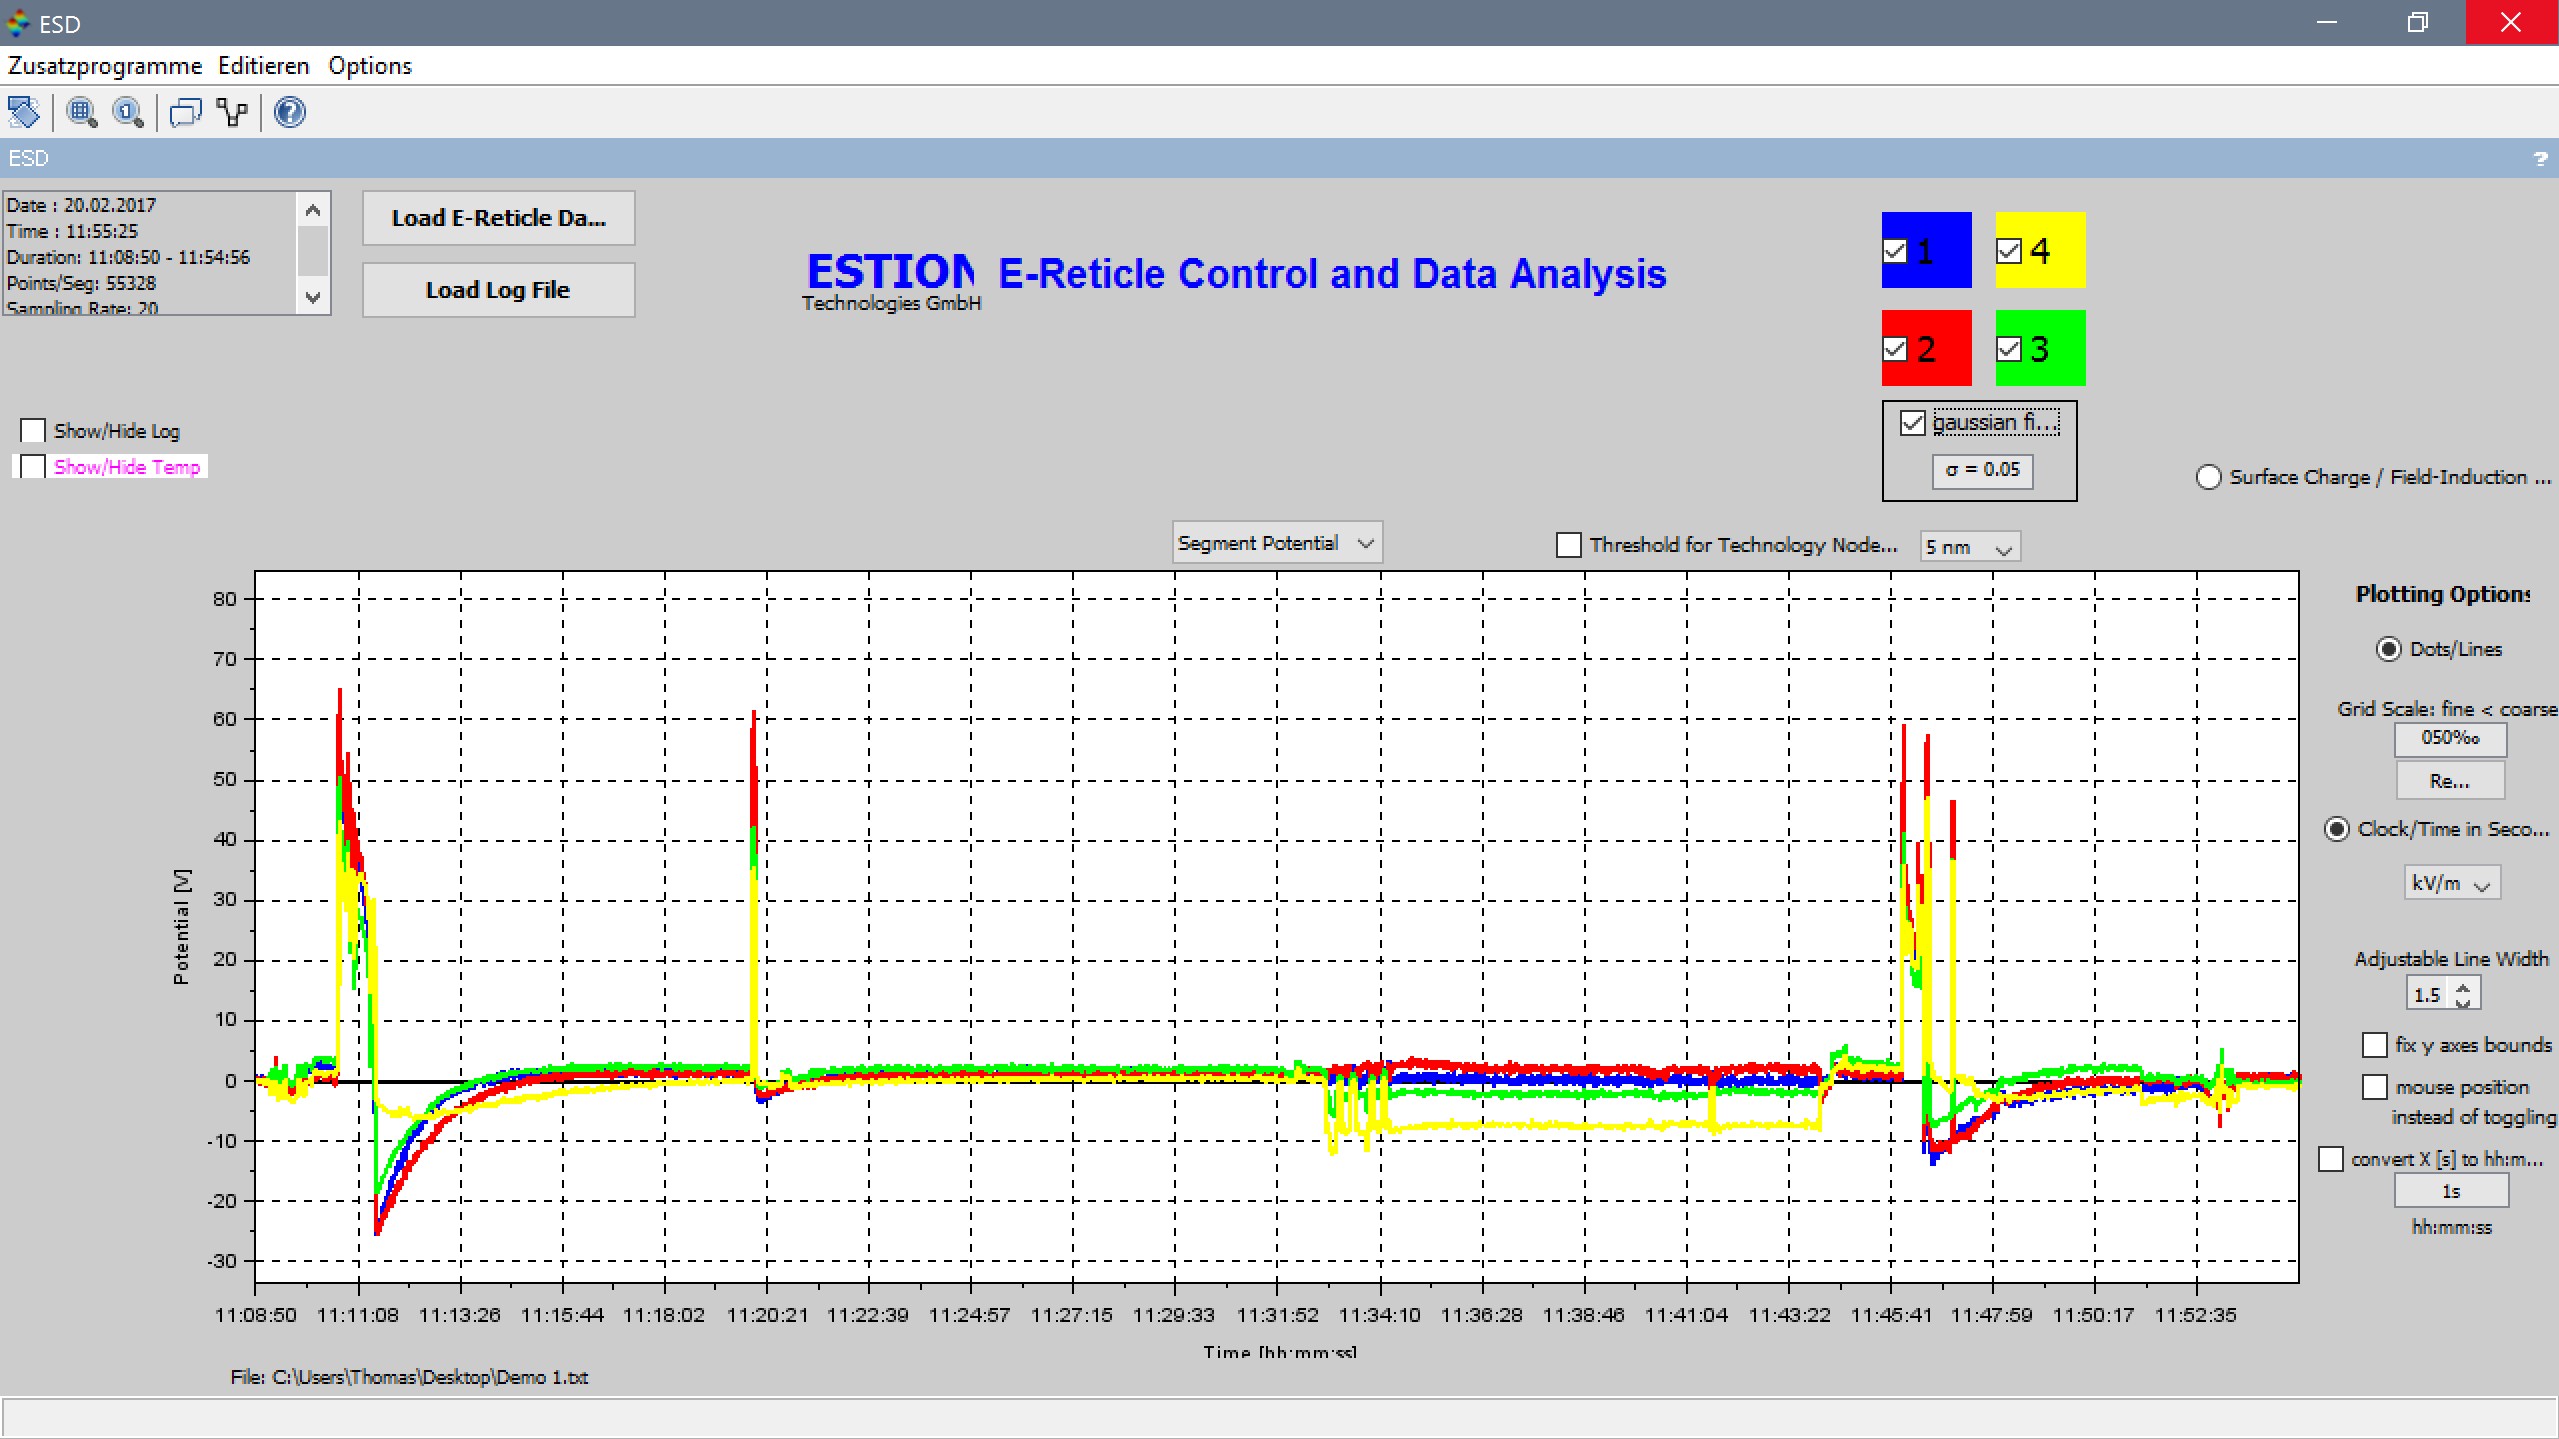Uncheck the channel 1 checkbox
This screenshot has width=2559, height=1439.
[x=1895, y=251]
